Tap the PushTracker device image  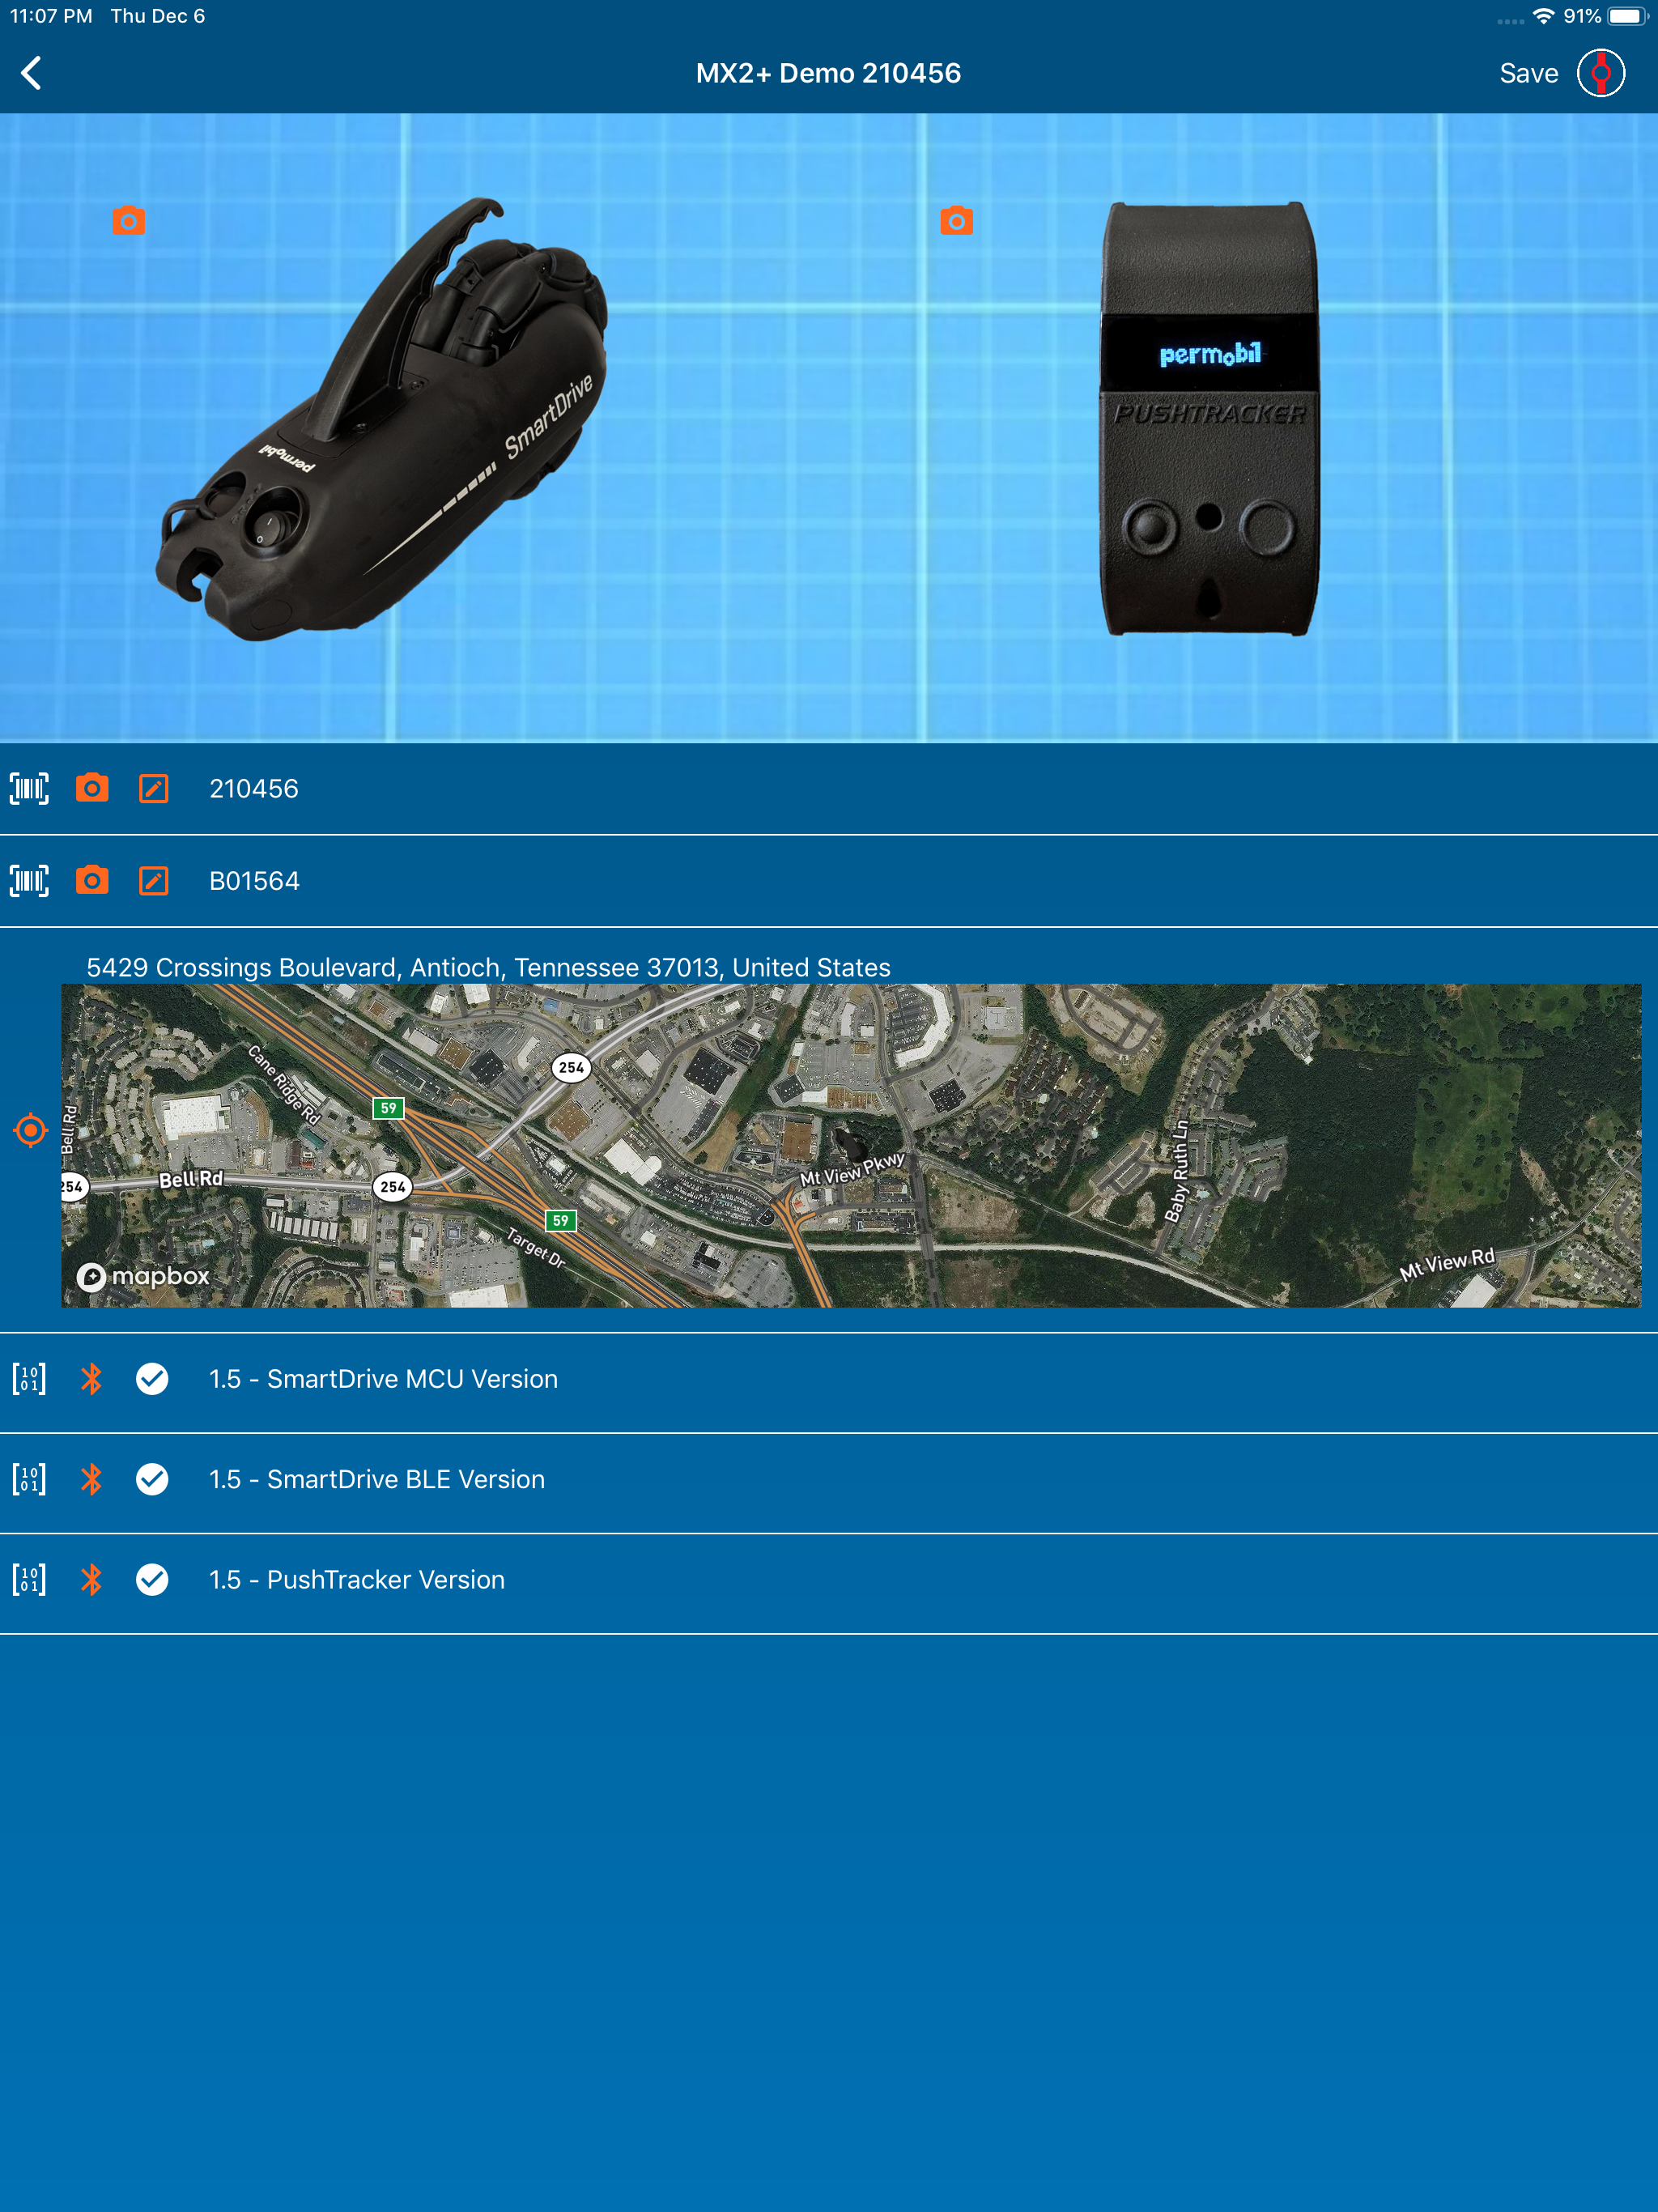pos(1208,418)
